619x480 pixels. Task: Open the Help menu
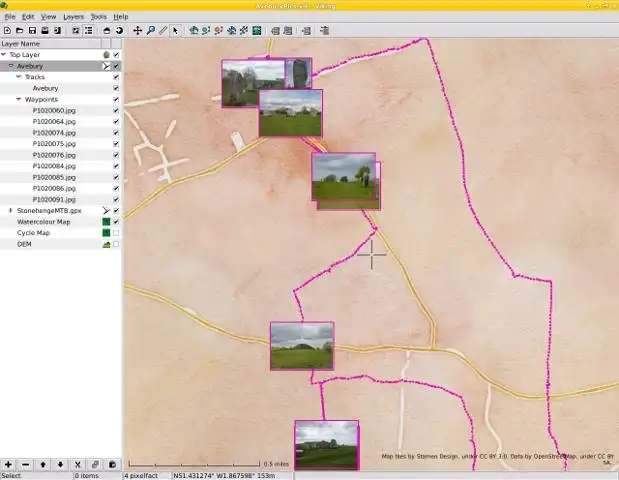pos(121,17)
